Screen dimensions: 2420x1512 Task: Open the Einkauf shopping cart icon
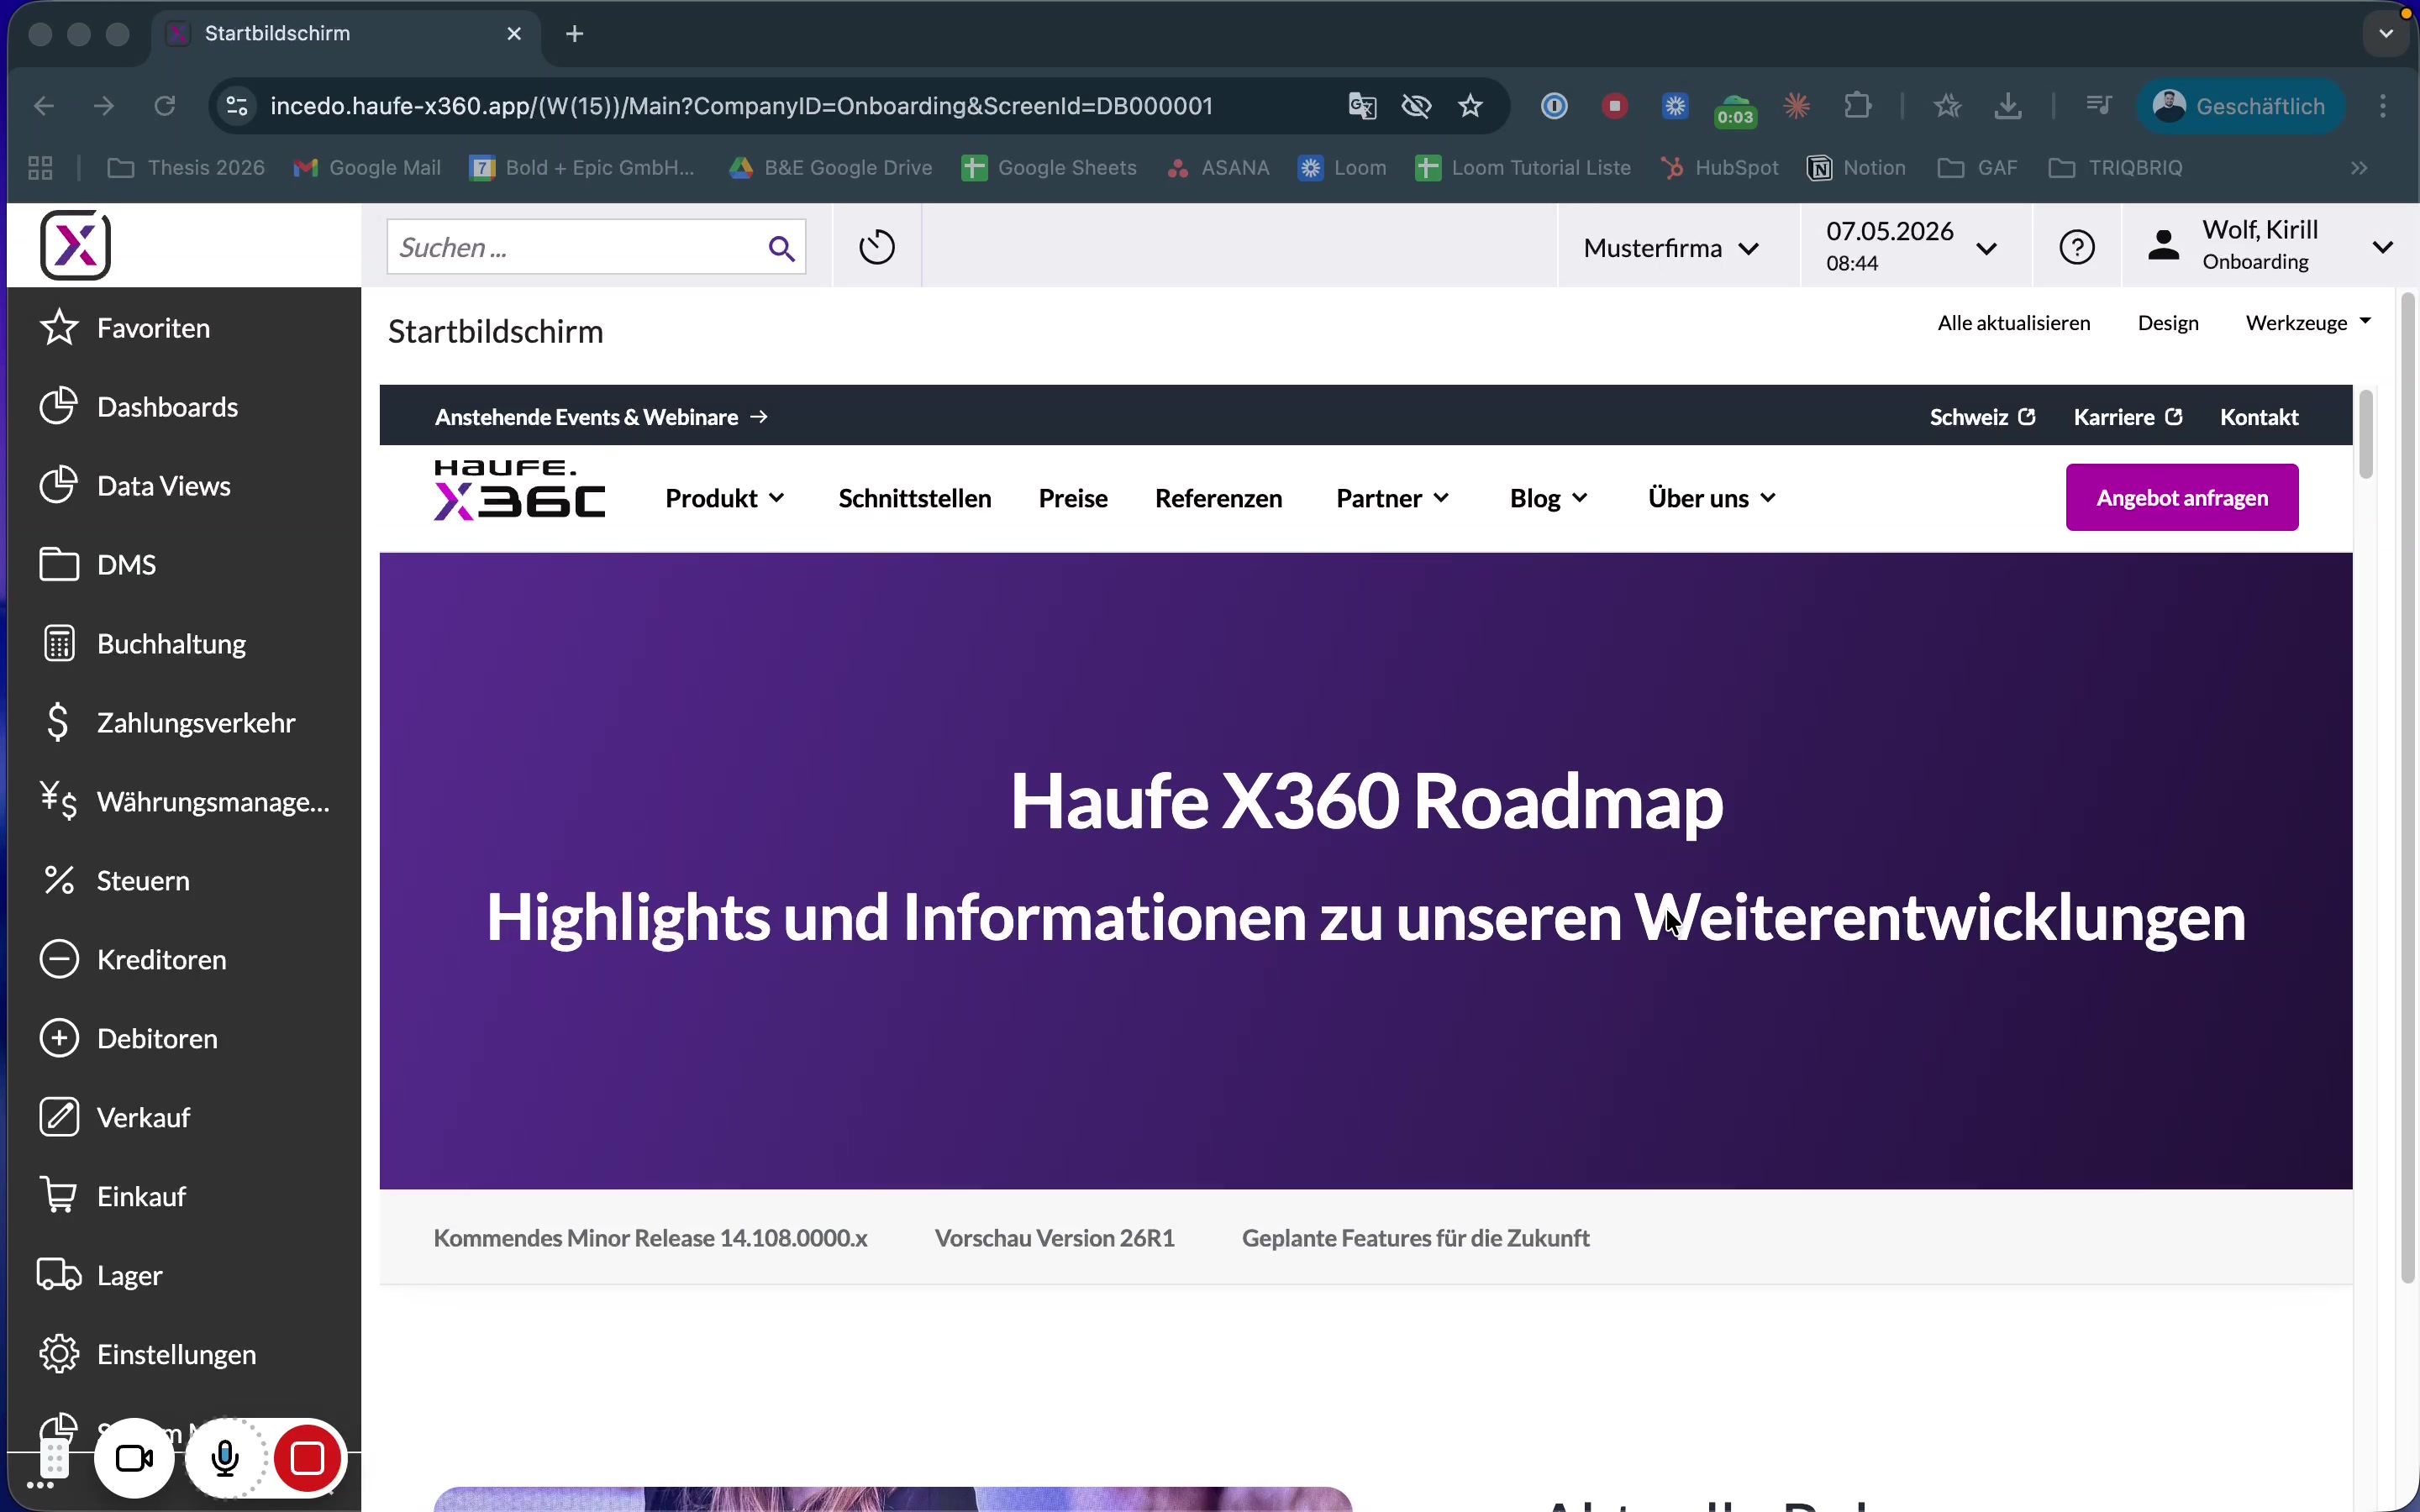point(59,1195)
